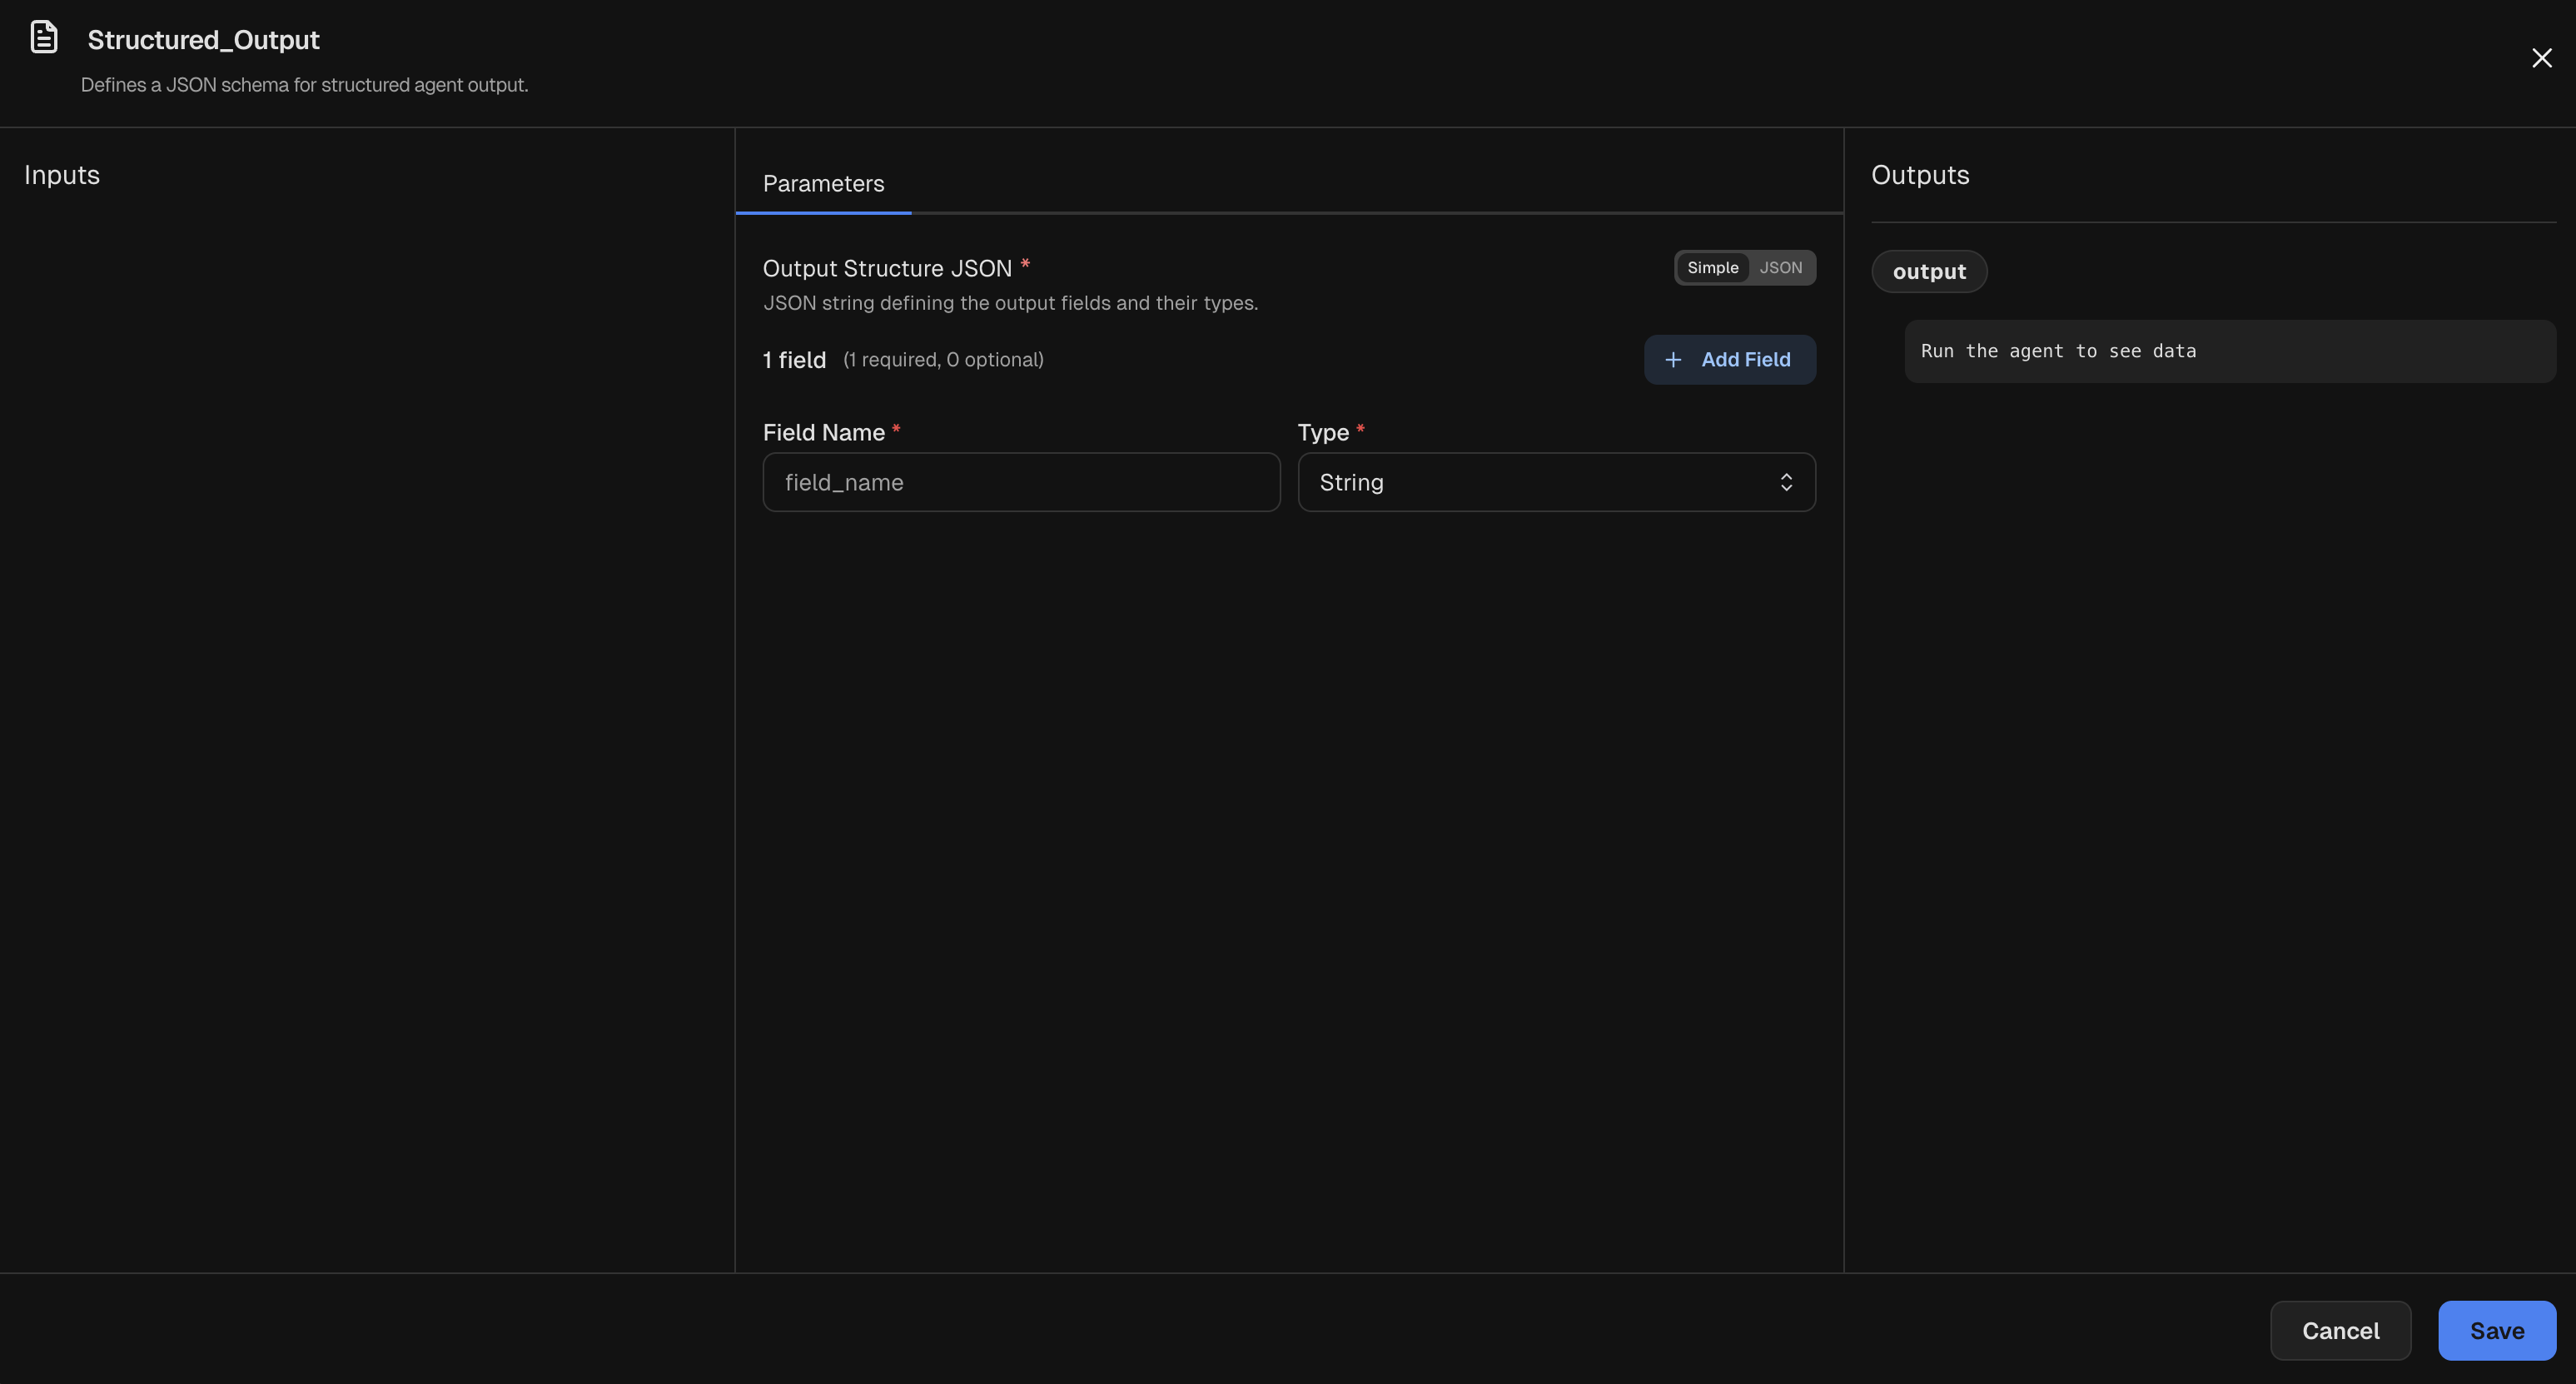Click the Outputs section heading
Viewport: 2576px width, 1384px height.
click(x=1918, y=174)
